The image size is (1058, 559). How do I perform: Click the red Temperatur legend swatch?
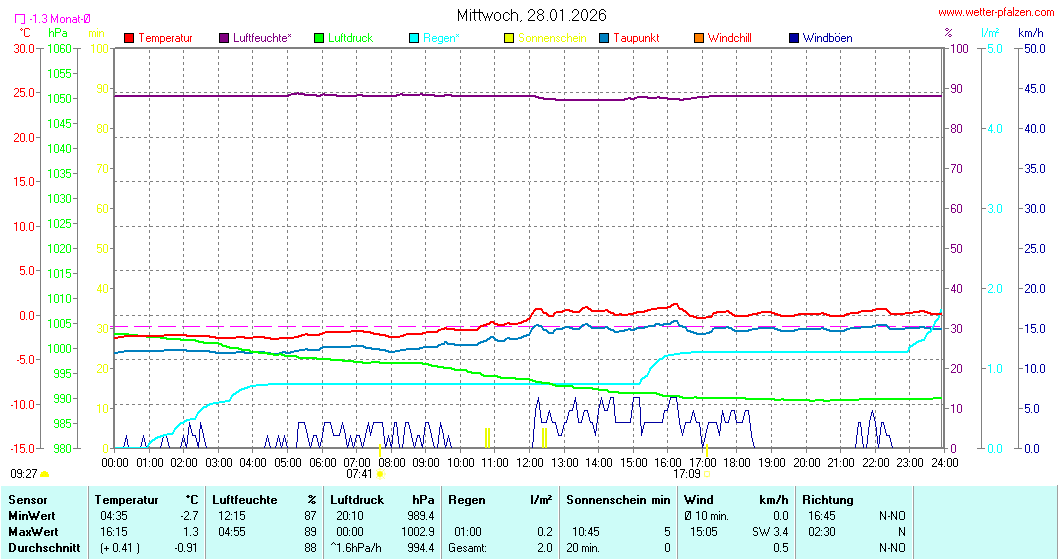coord(129,38)
